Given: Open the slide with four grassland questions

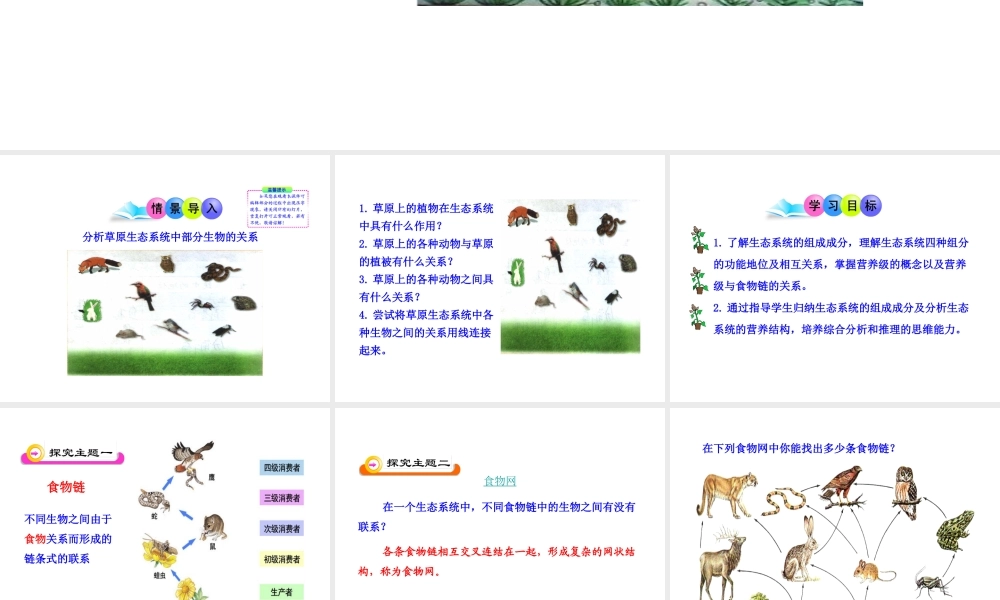Looking at the screenshot, I should tap(499, 278).
